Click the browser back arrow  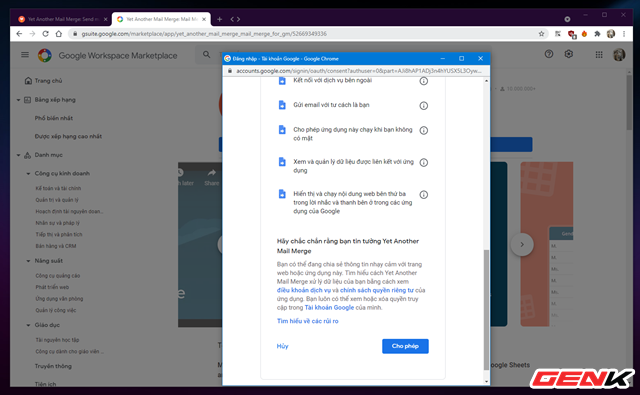point(19,34)
